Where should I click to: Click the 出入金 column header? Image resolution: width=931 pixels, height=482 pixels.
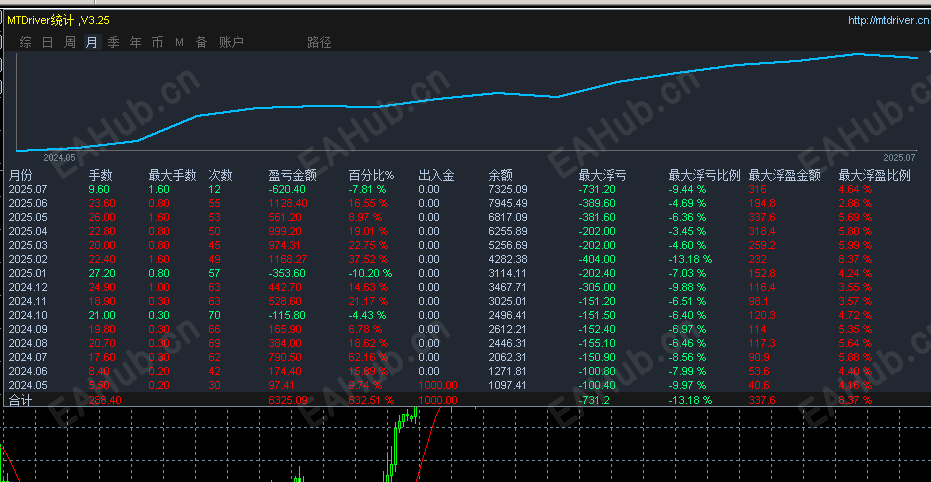[436, 175]
